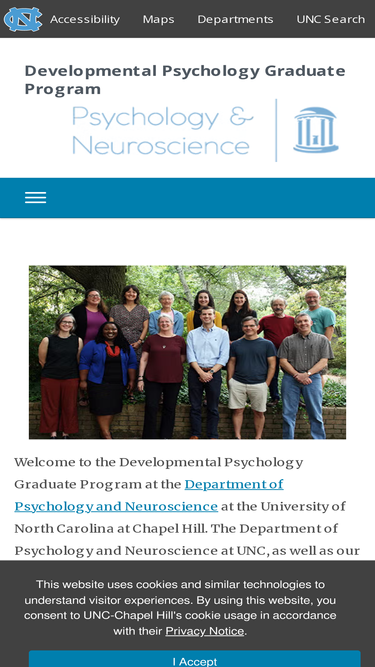Open the hamburger navigation menu

(x=35, y=198)
